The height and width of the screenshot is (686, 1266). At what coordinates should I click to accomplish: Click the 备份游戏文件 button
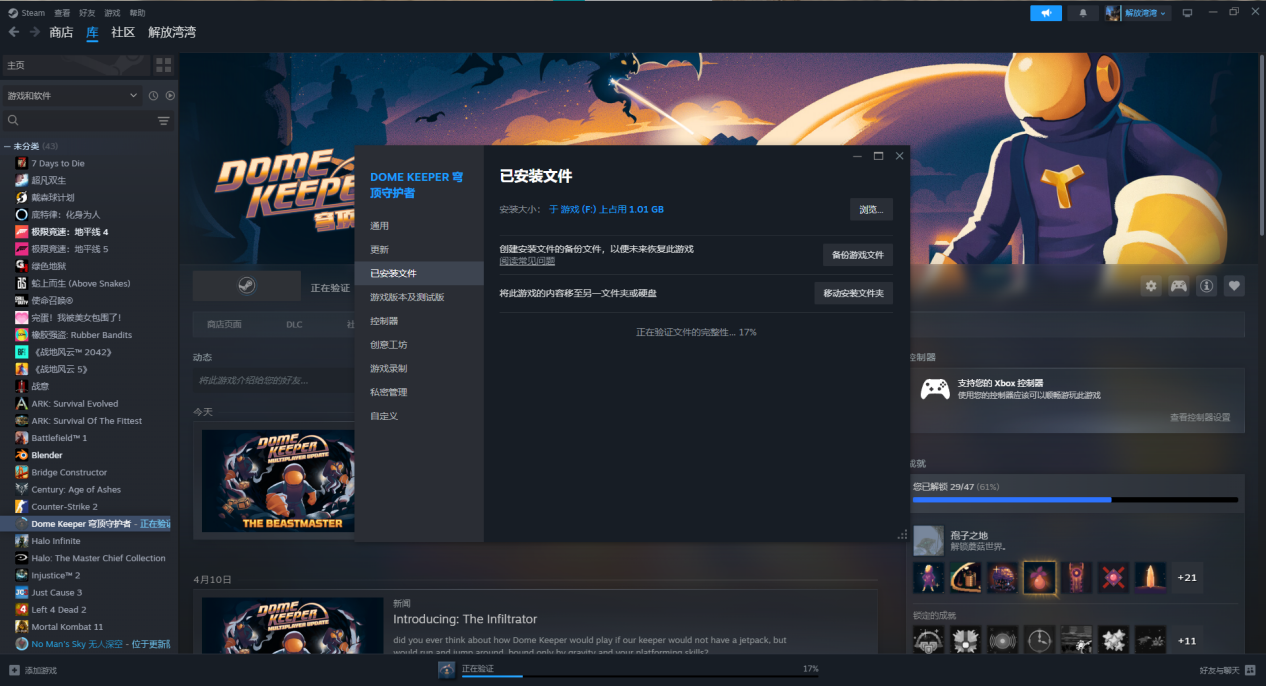[x=858, y=255]
